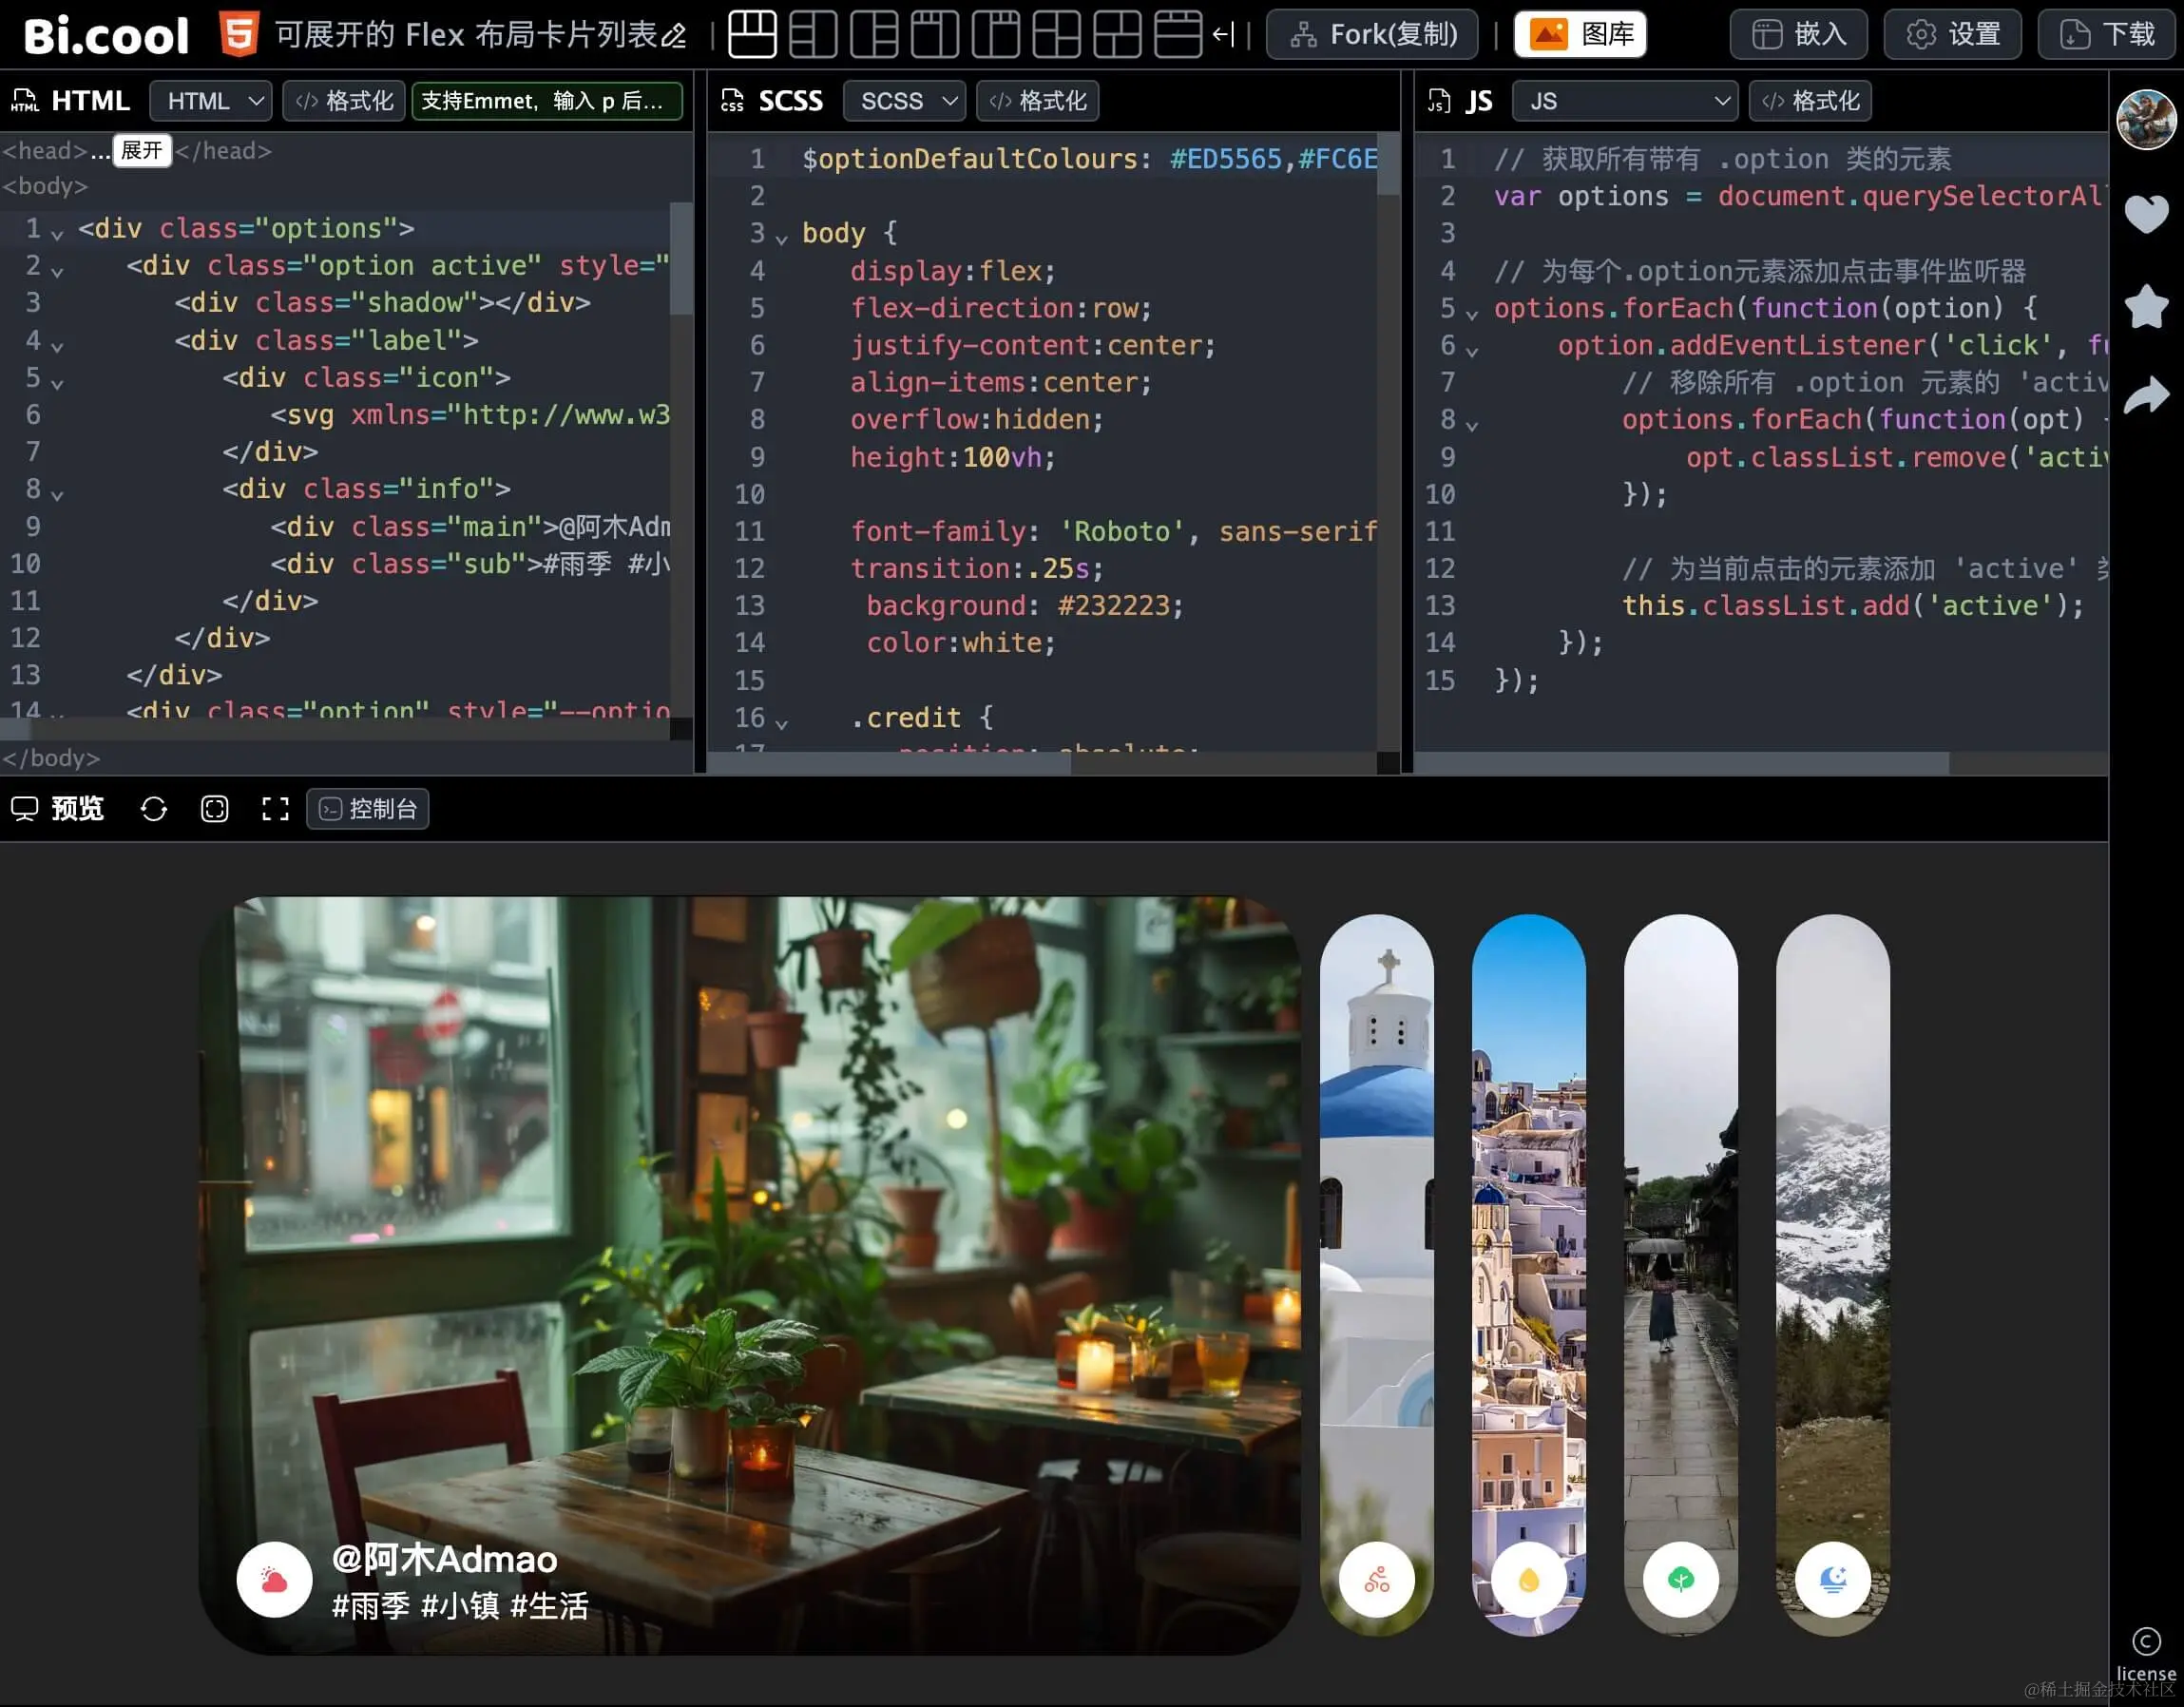Click the star favorite icon

(x=2146, y=306)
